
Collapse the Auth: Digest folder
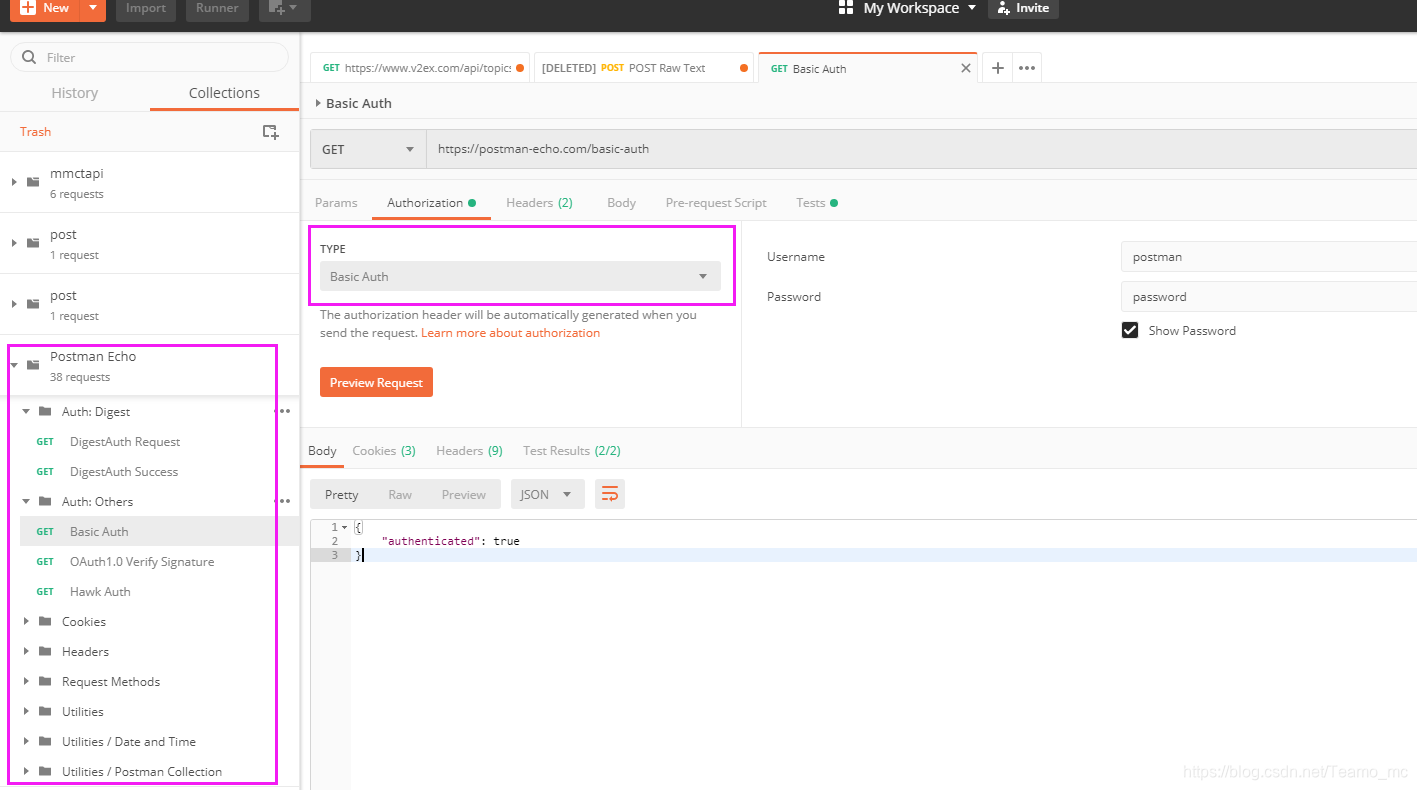pyautogui.click(x=26, y=411)
